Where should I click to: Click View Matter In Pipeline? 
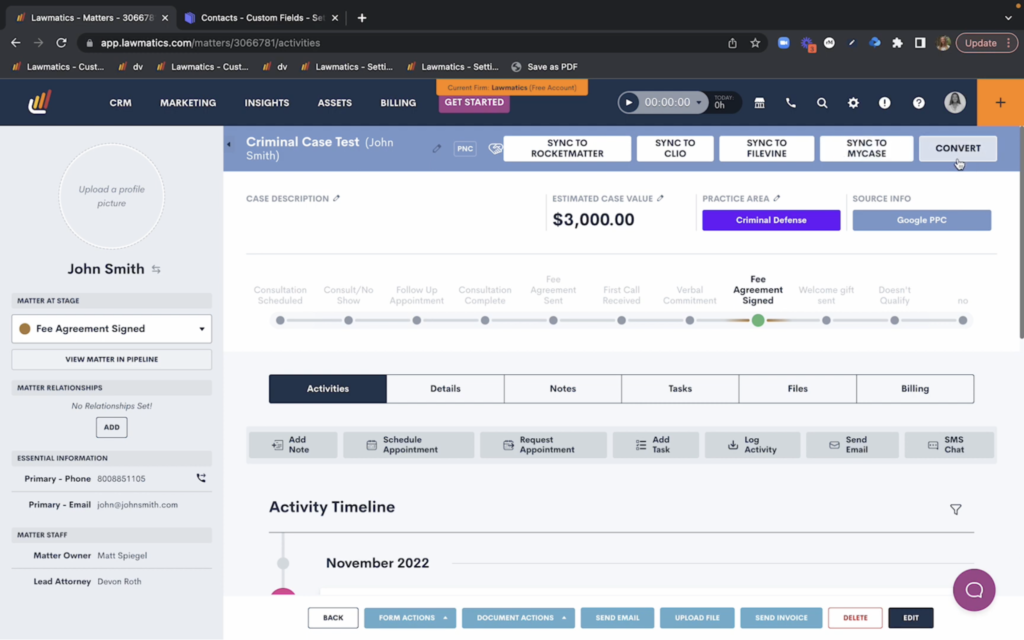tap(112, 359)
